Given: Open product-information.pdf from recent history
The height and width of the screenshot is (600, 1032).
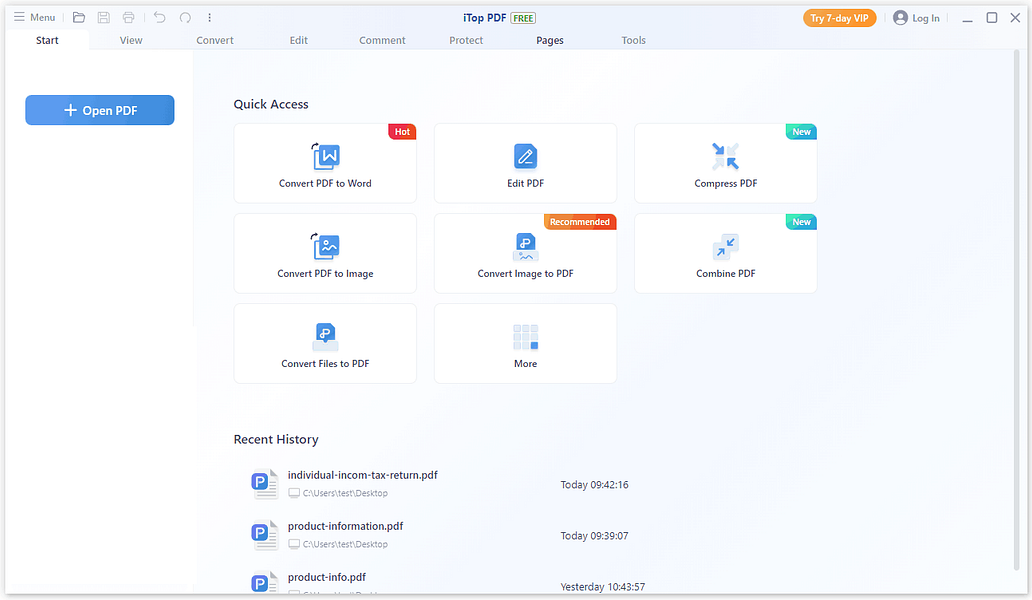Looking at the screenshot, I should click(346, 526).
